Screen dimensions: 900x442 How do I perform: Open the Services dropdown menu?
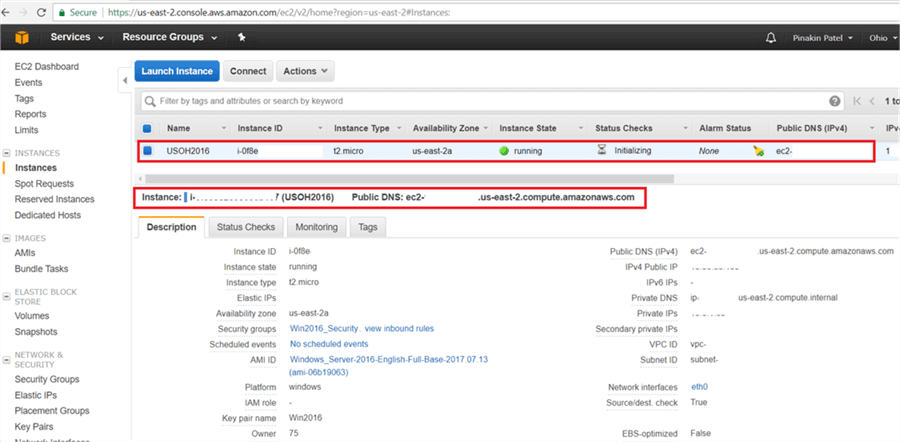(x=77, y=37)
